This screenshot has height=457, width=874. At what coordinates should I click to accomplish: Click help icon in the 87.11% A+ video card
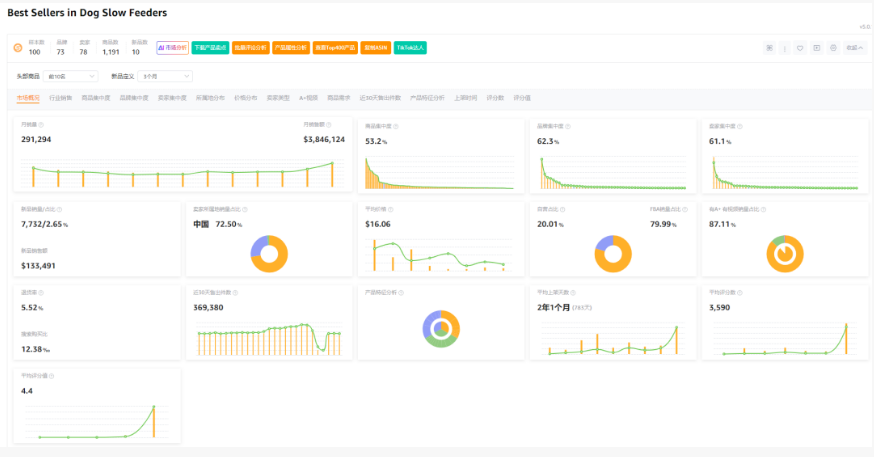(764, 210)
